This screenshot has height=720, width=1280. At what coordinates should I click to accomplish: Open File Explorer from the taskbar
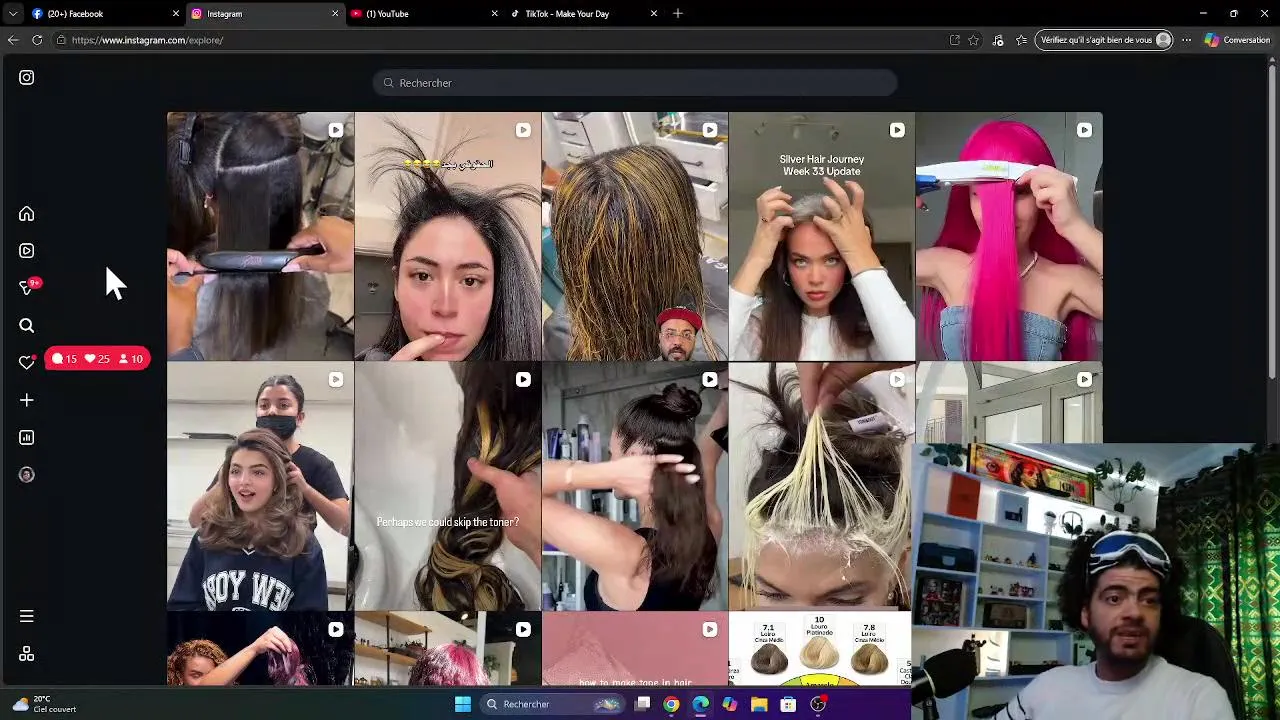click(759, 704)
